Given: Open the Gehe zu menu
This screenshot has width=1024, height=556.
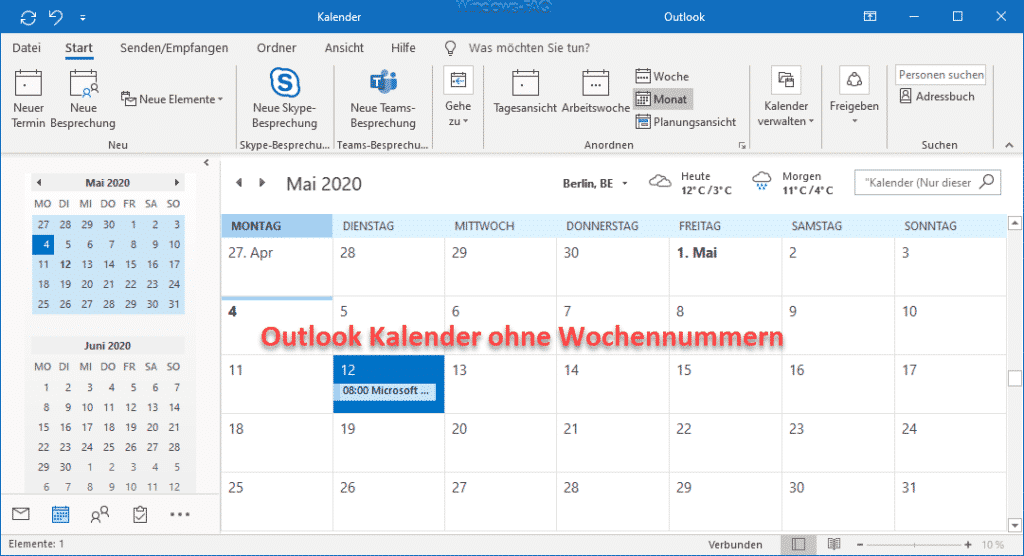Looking at the screenshot, I should tap(458, 97).
